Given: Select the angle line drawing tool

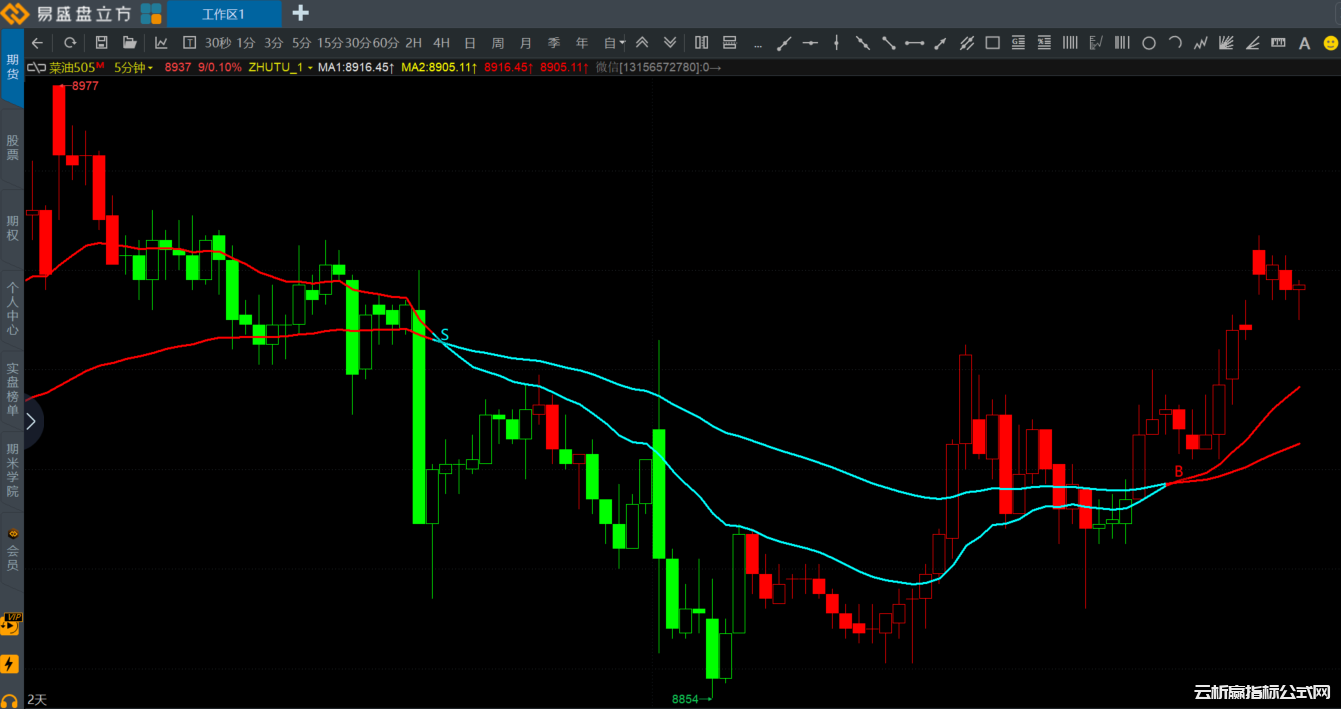Looking at the screenshot, I should pos(1253,43).
